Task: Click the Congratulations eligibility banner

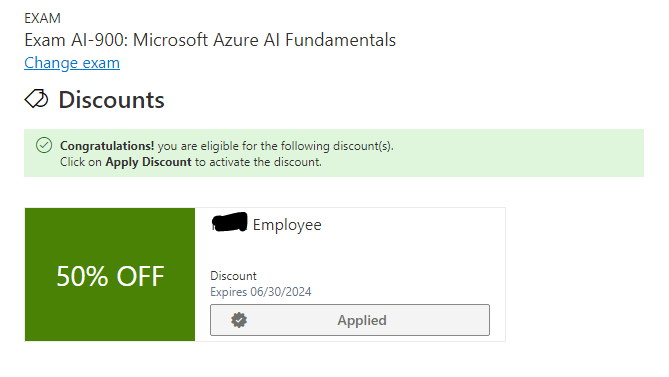Action: 334,153
